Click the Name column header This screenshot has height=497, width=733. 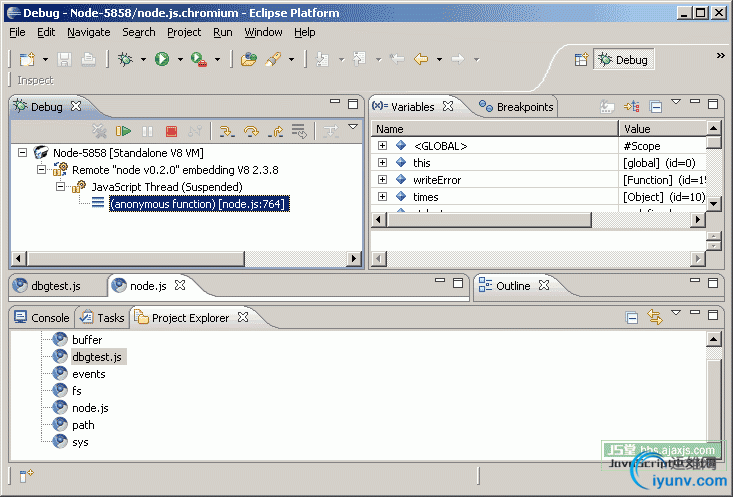[x=495, y=129]
